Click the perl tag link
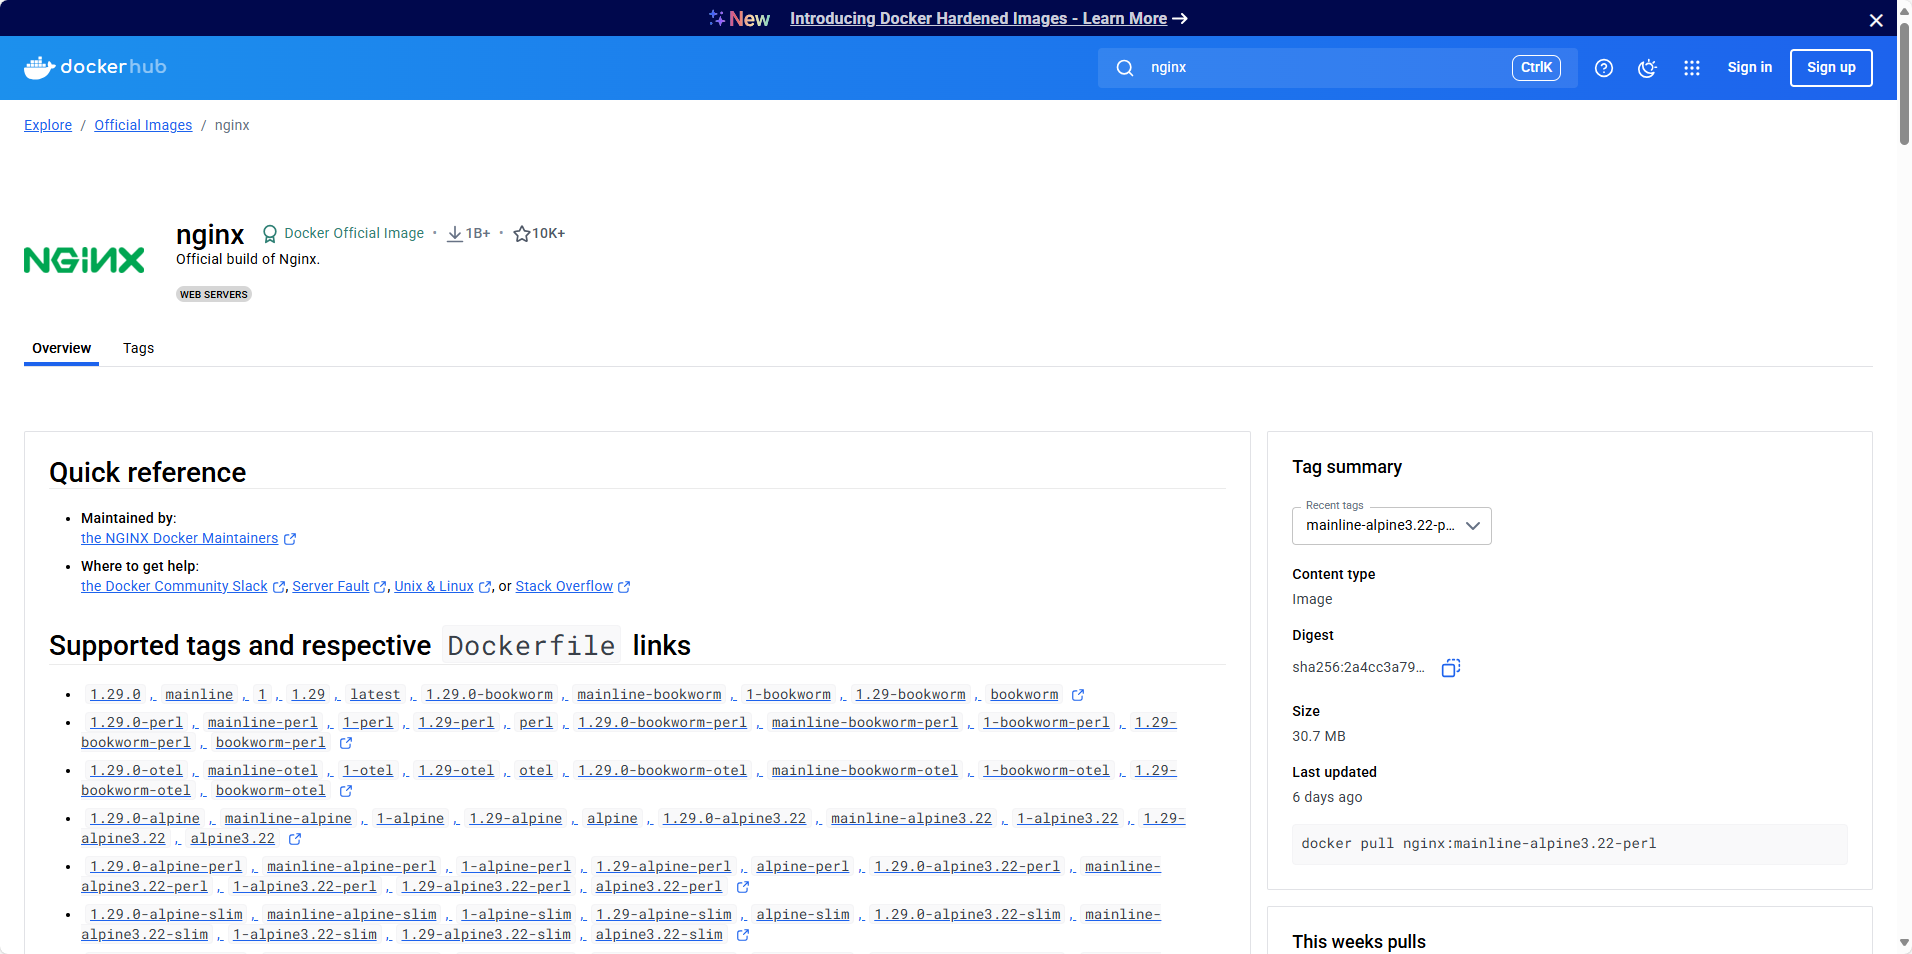The width and height of the screenshot is (1912, 954). [x=536, y=722]
